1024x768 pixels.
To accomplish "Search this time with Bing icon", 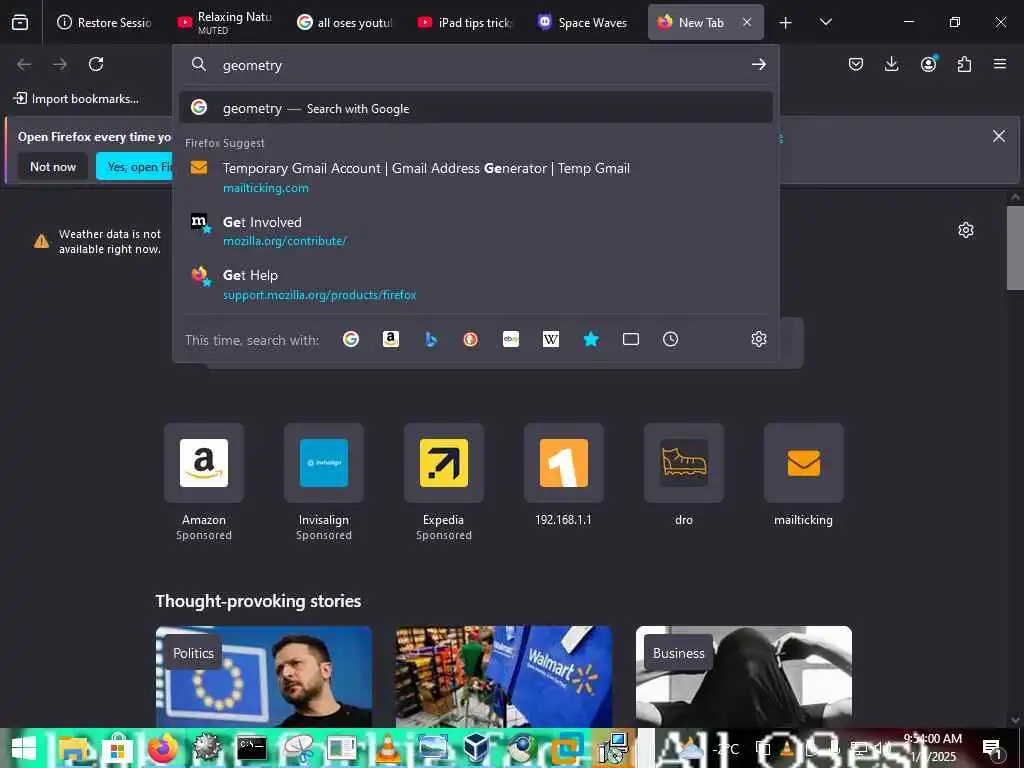I will [x=430, y=339].
